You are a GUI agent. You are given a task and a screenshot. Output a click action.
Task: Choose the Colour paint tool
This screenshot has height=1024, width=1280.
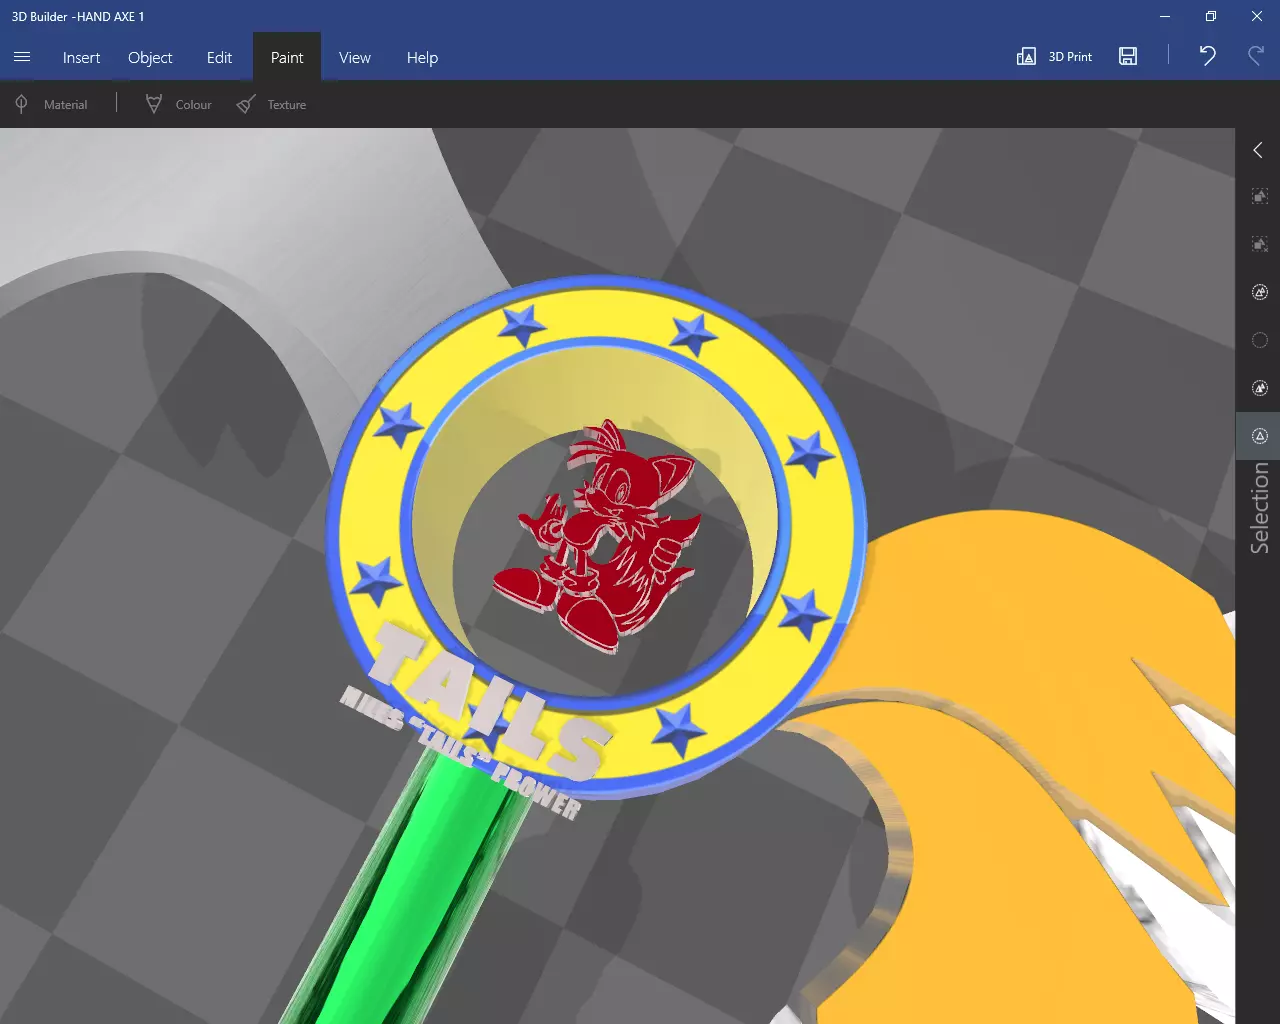coord(179,104)
